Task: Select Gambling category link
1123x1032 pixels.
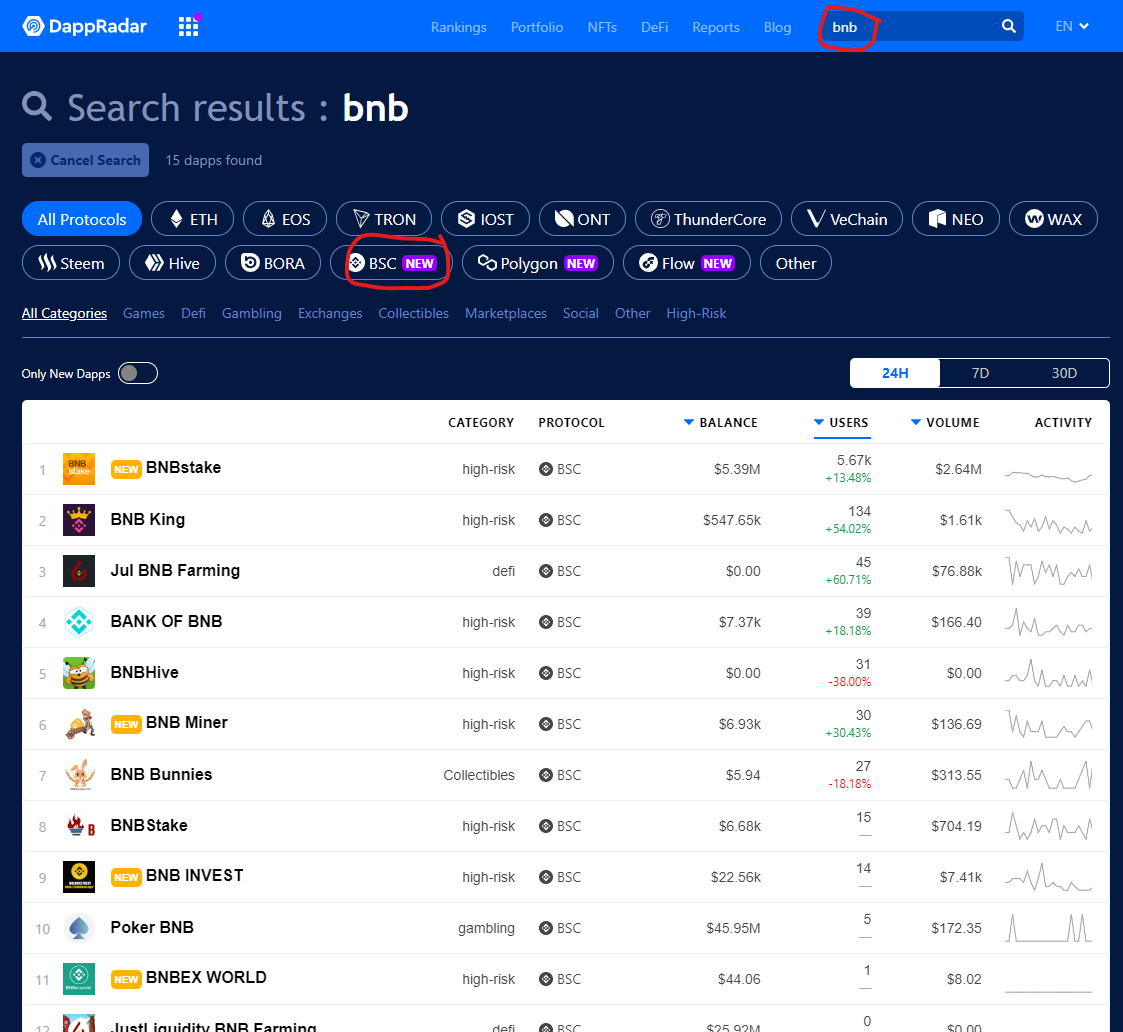Action: coord(251,313)
